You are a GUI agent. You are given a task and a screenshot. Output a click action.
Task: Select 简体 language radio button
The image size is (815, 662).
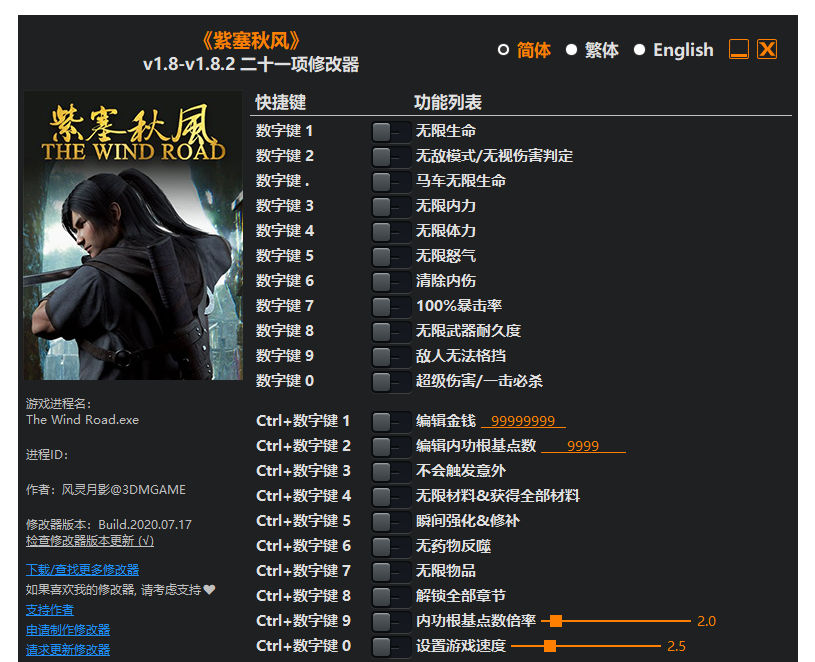coord(503,50)
